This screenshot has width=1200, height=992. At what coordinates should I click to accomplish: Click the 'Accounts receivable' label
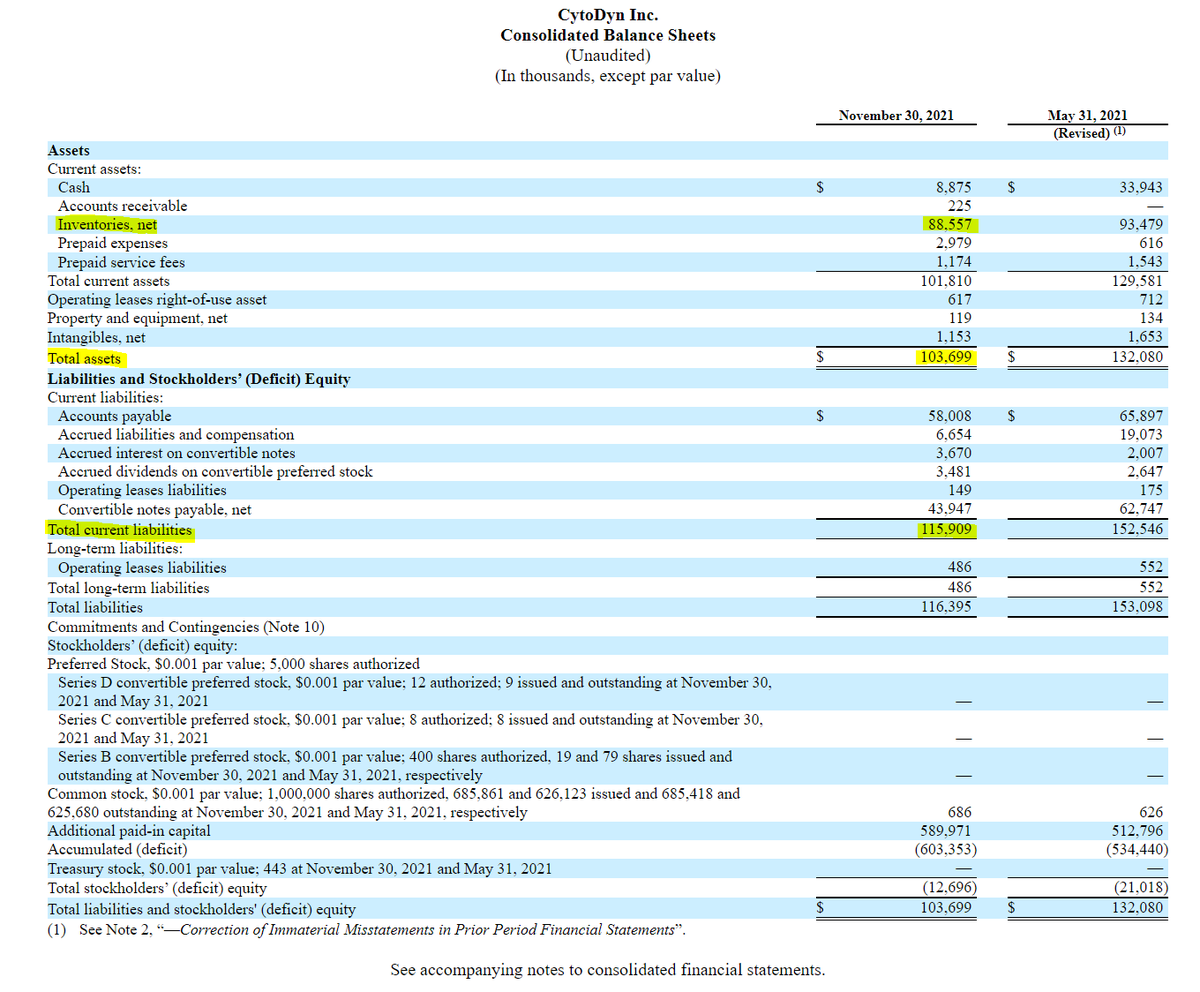pos(123,206)
